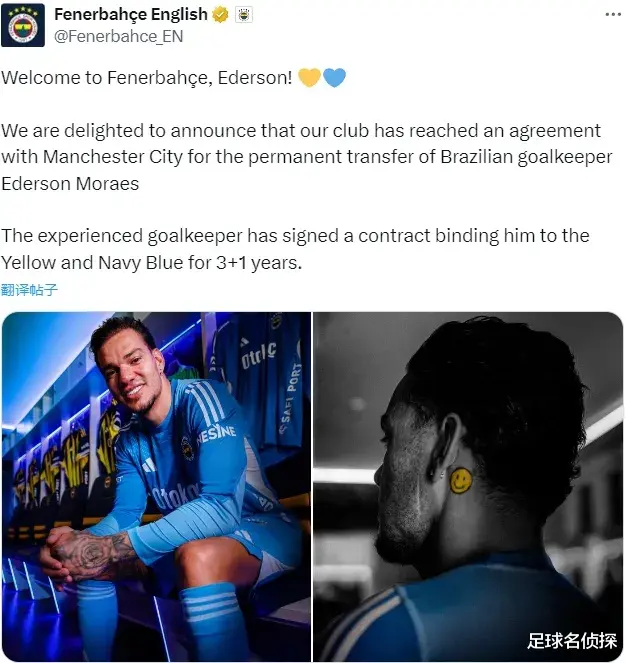The image size is (627, 663).
Task: Open the three-dot more options menu
Action: 613,15
